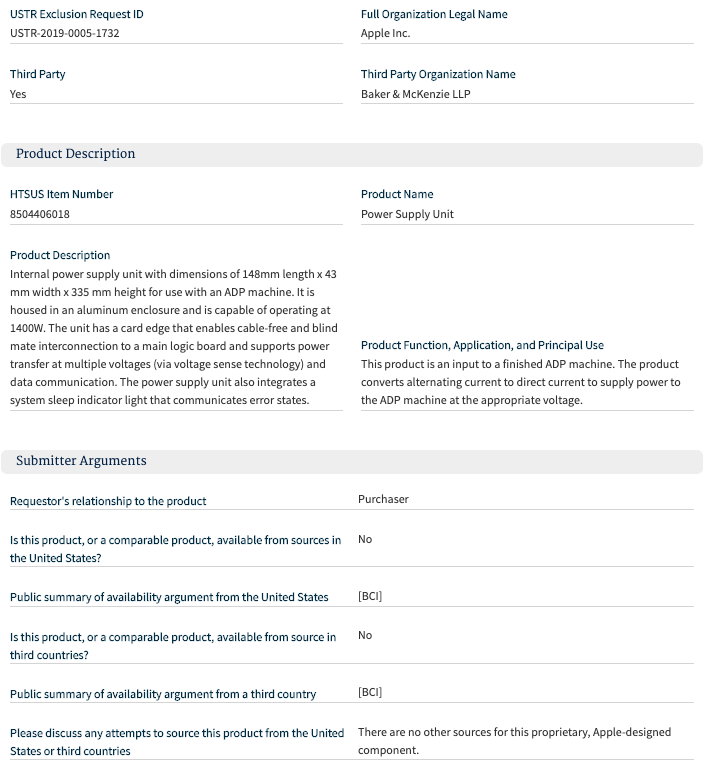Click the [BCI] United States availability summary
This screenshot has width=712, height=767.
370,596
